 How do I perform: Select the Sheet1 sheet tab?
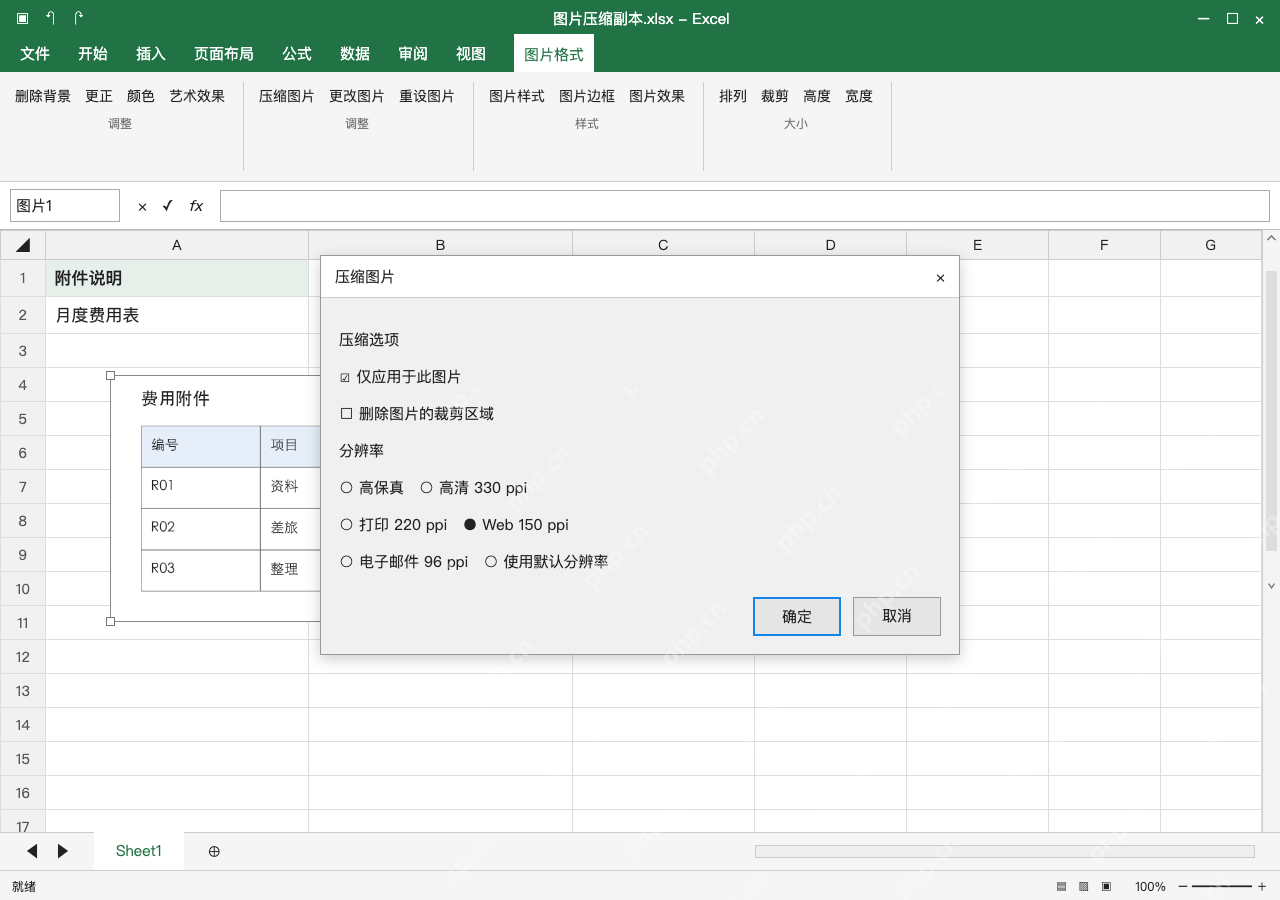pyautogui.click(x=139, y=851)
